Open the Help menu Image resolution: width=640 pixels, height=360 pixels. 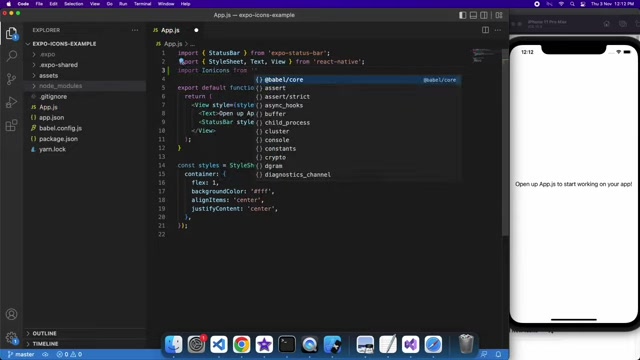[185, 4]
